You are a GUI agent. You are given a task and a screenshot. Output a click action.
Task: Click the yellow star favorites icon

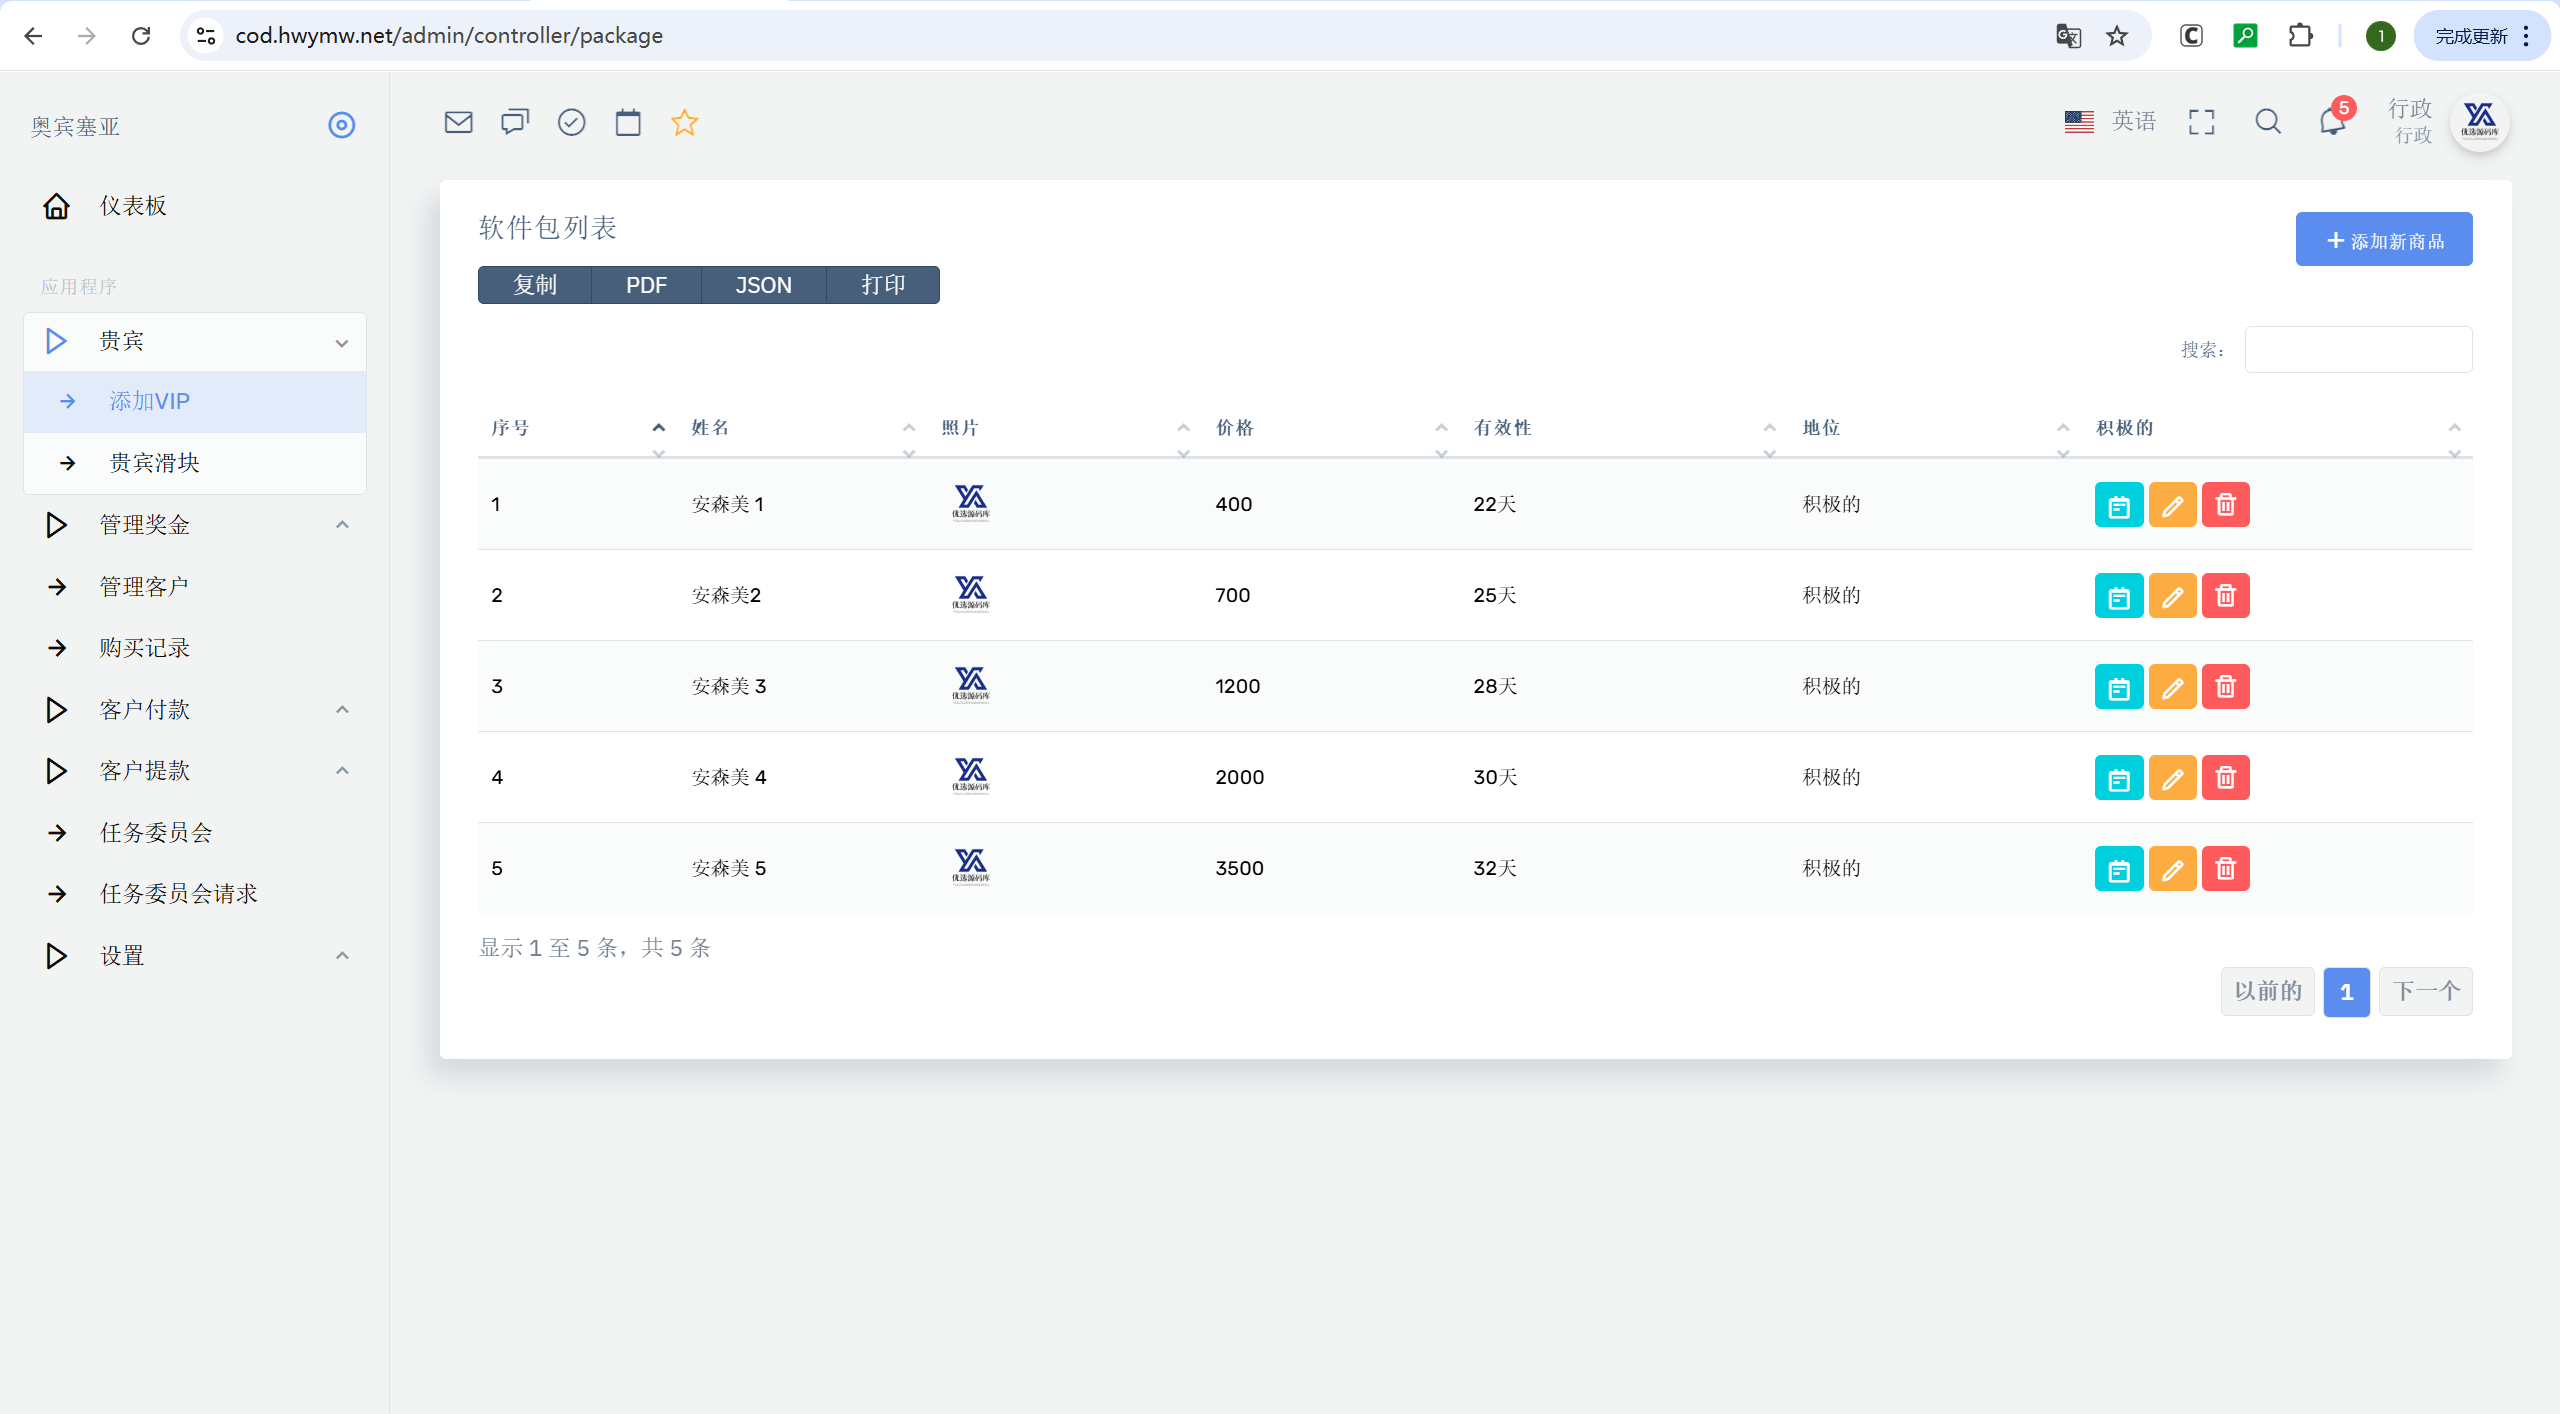(685, 122)
